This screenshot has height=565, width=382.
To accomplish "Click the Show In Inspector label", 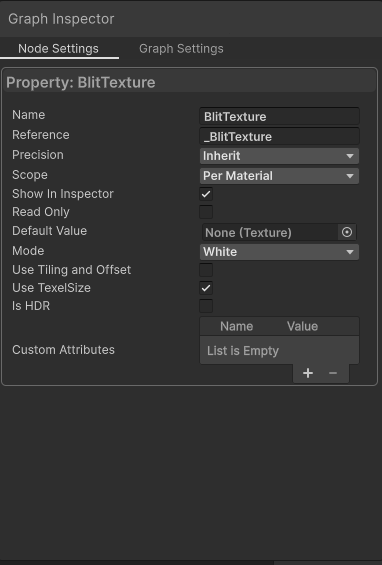I will pyautogui.click(x=63, y=194).
